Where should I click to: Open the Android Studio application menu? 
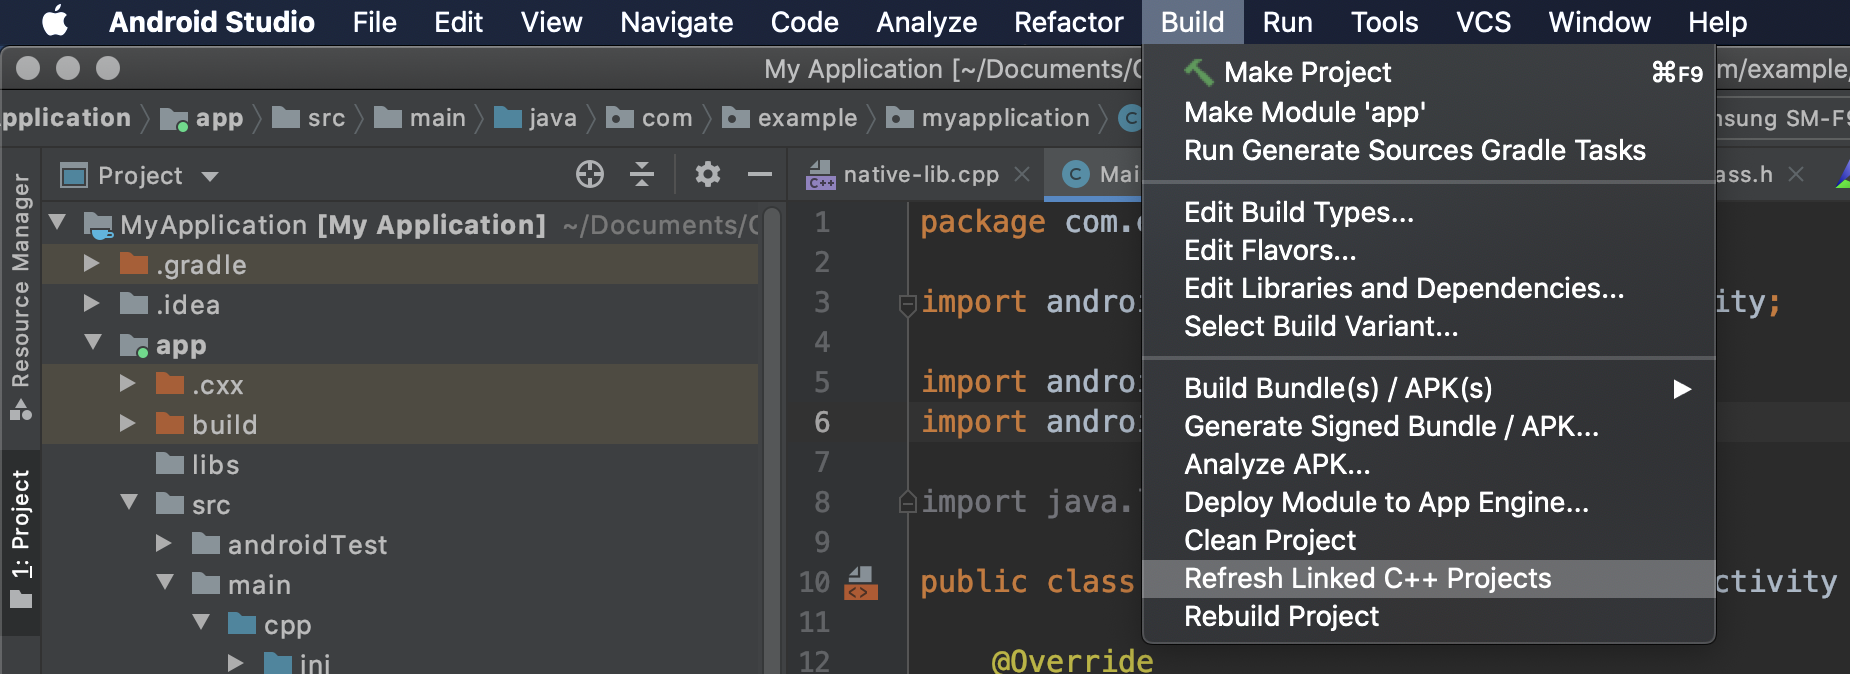[x=211, y=21]
